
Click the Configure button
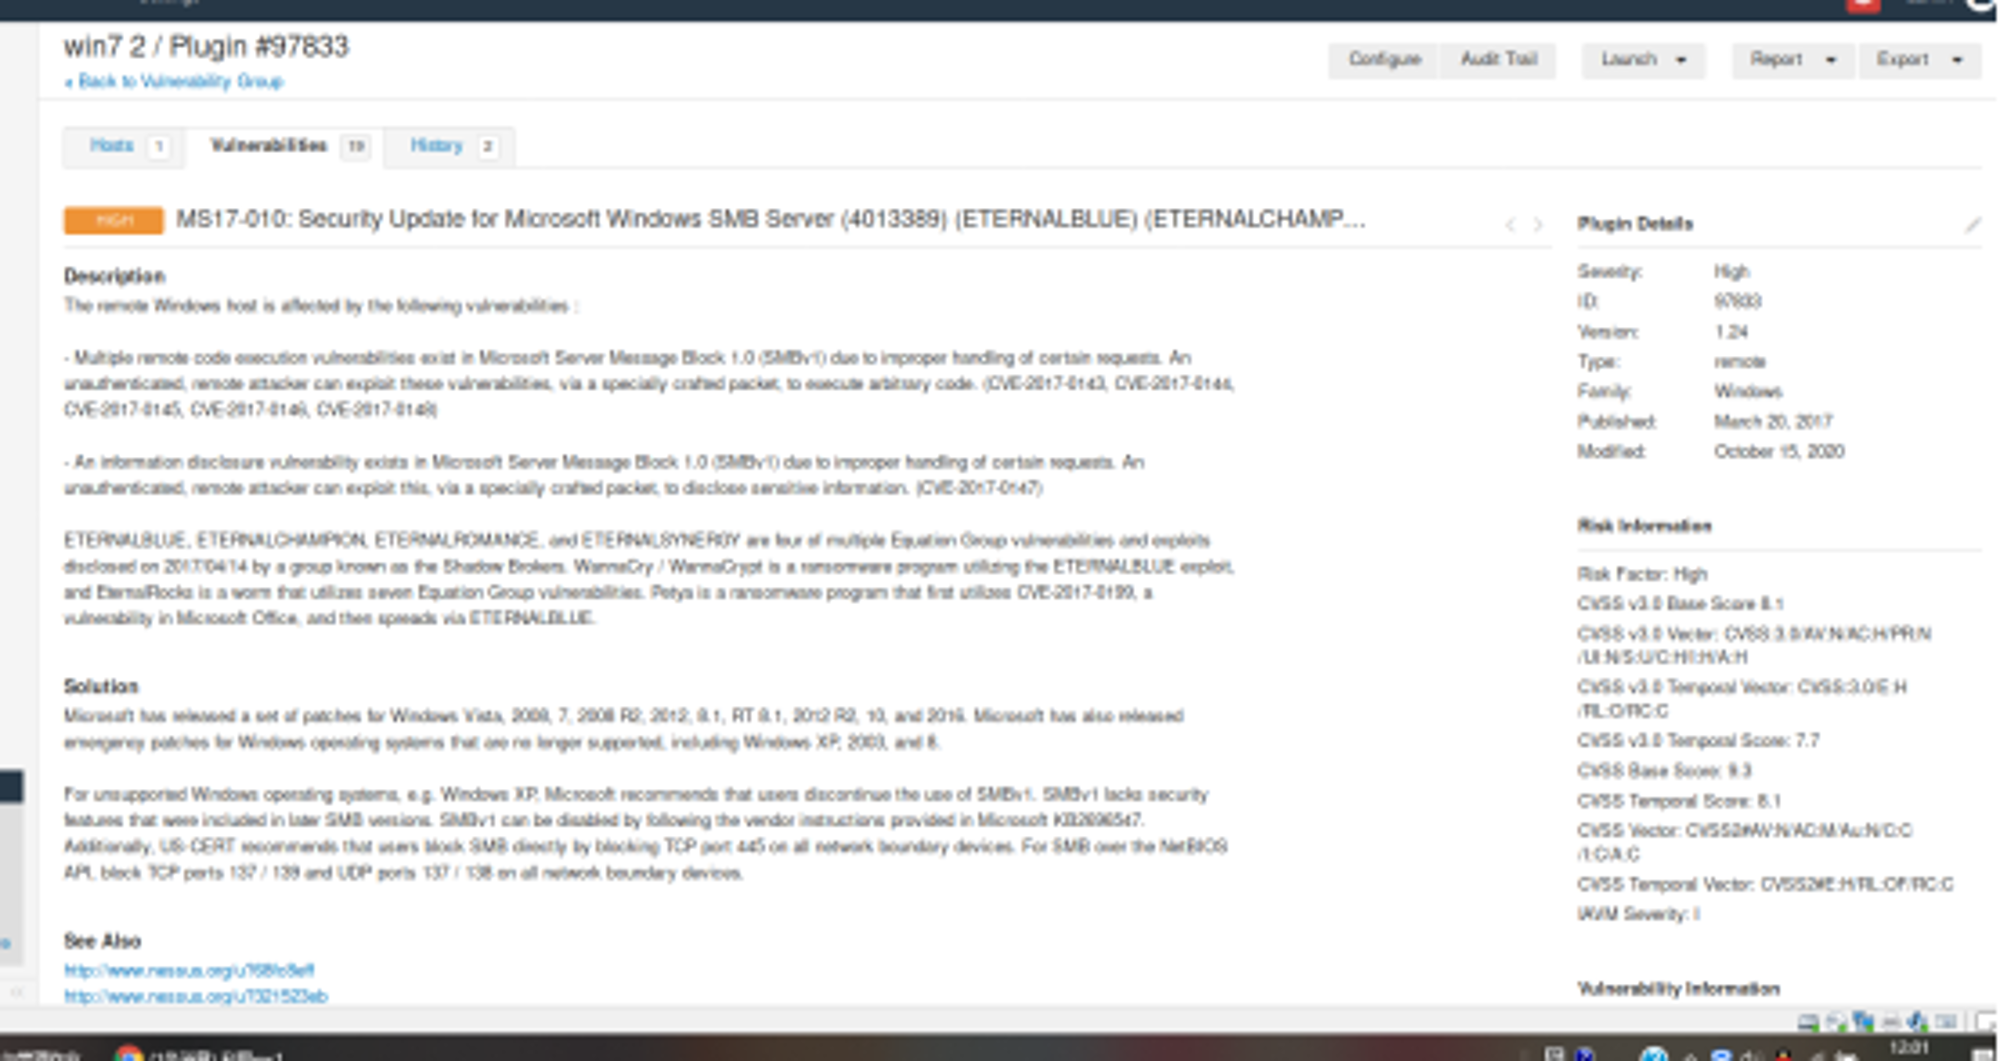(1384, 60)
